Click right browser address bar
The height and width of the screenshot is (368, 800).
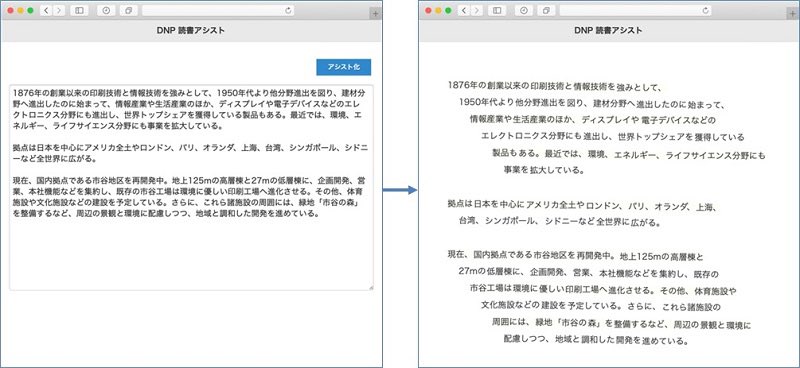[x=636, y=10]
